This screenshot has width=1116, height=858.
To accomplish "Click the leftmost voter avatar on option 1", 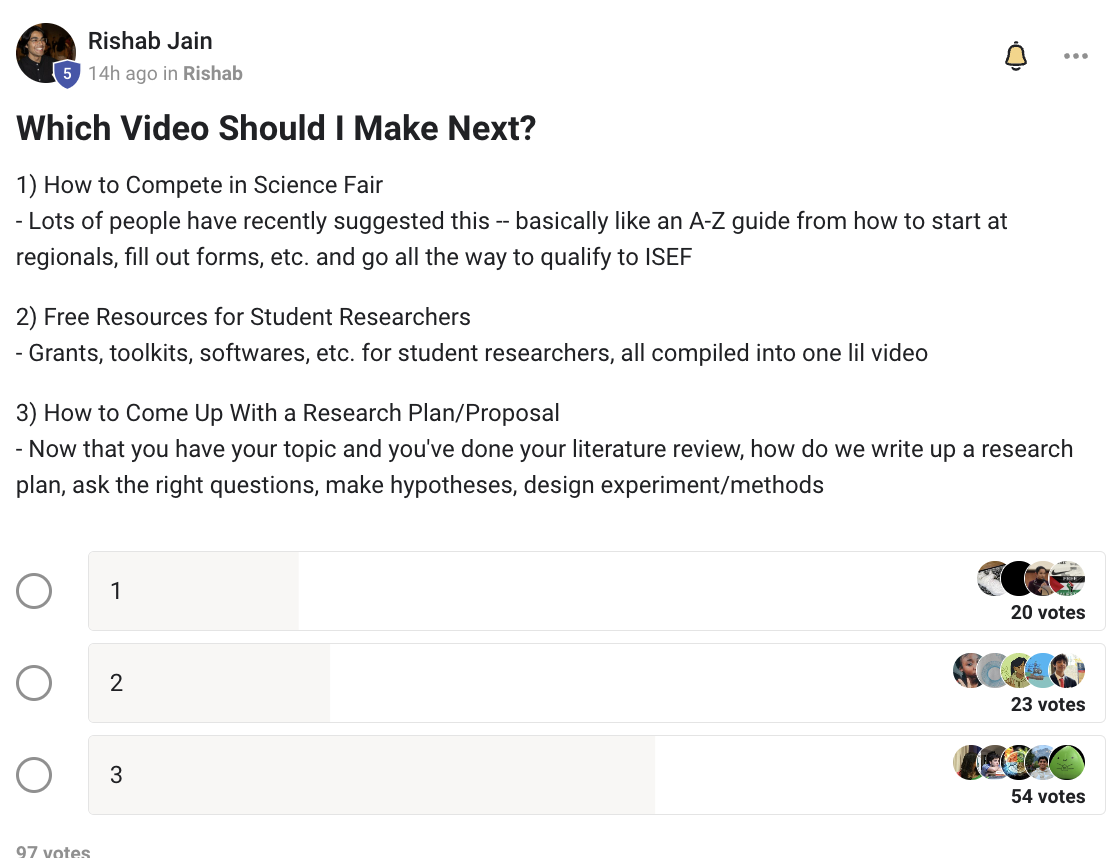I will (x=993, y=579).
